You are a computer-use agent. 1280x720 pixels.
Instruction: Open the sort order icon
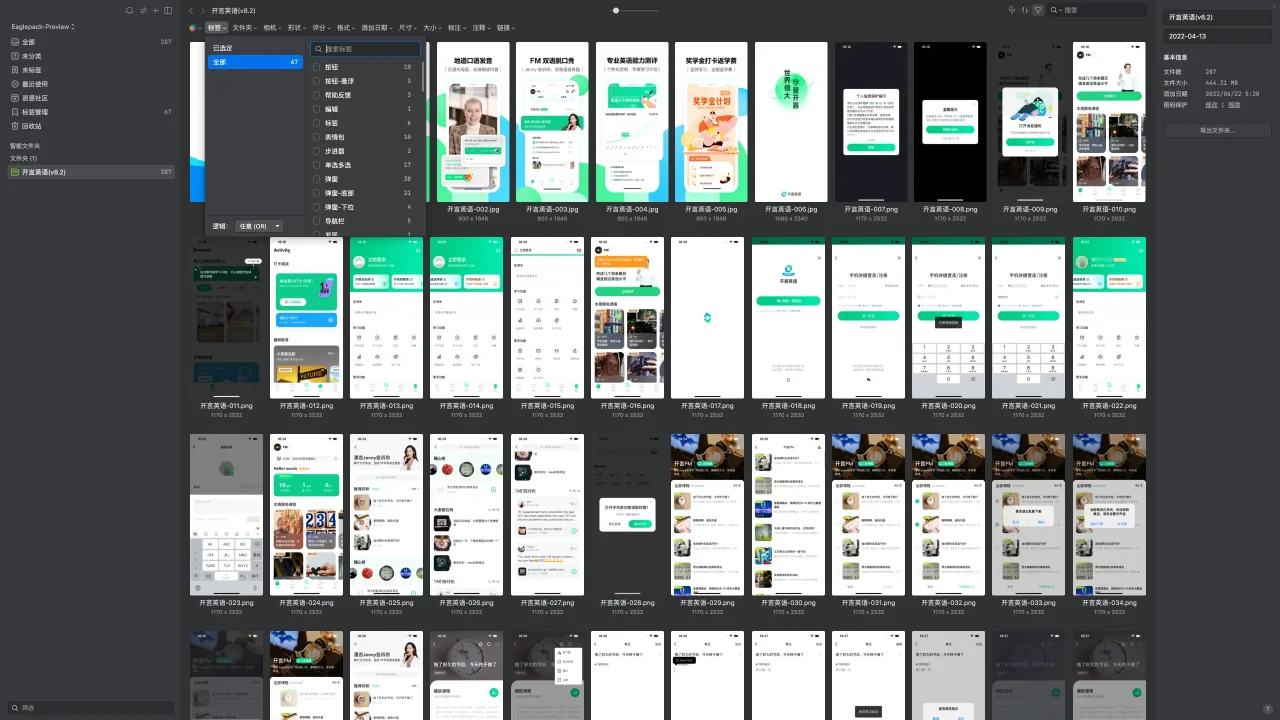pyautogui.click(x=1024, y=10)
